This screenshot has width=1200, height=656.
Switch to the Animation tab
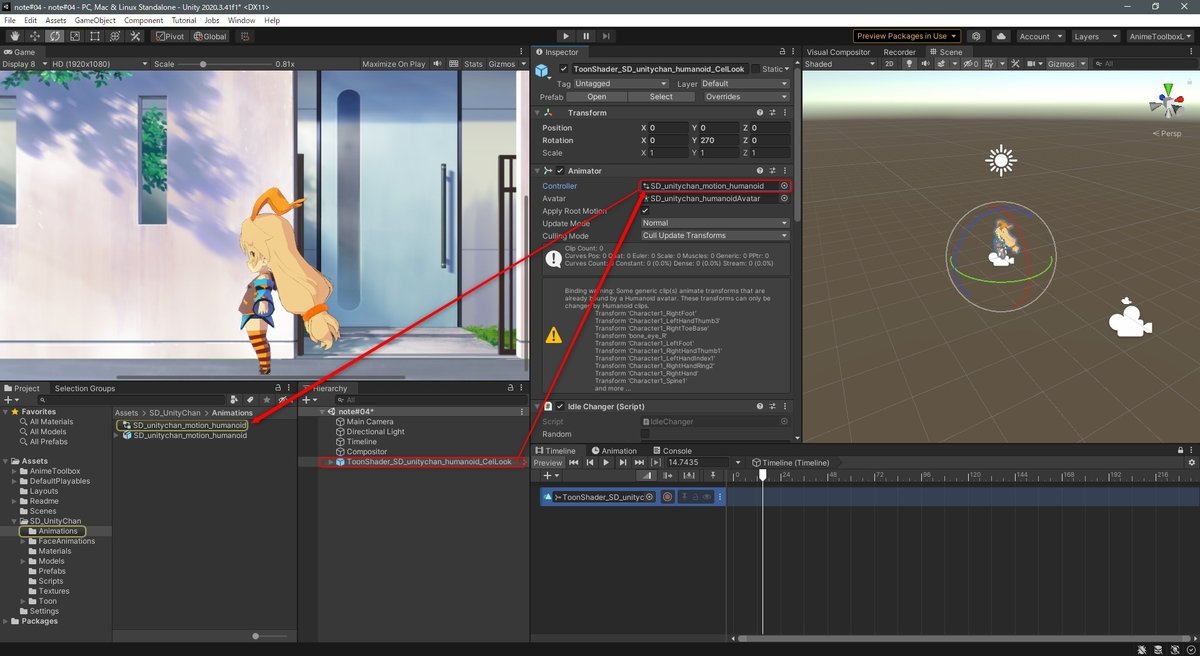614,451
